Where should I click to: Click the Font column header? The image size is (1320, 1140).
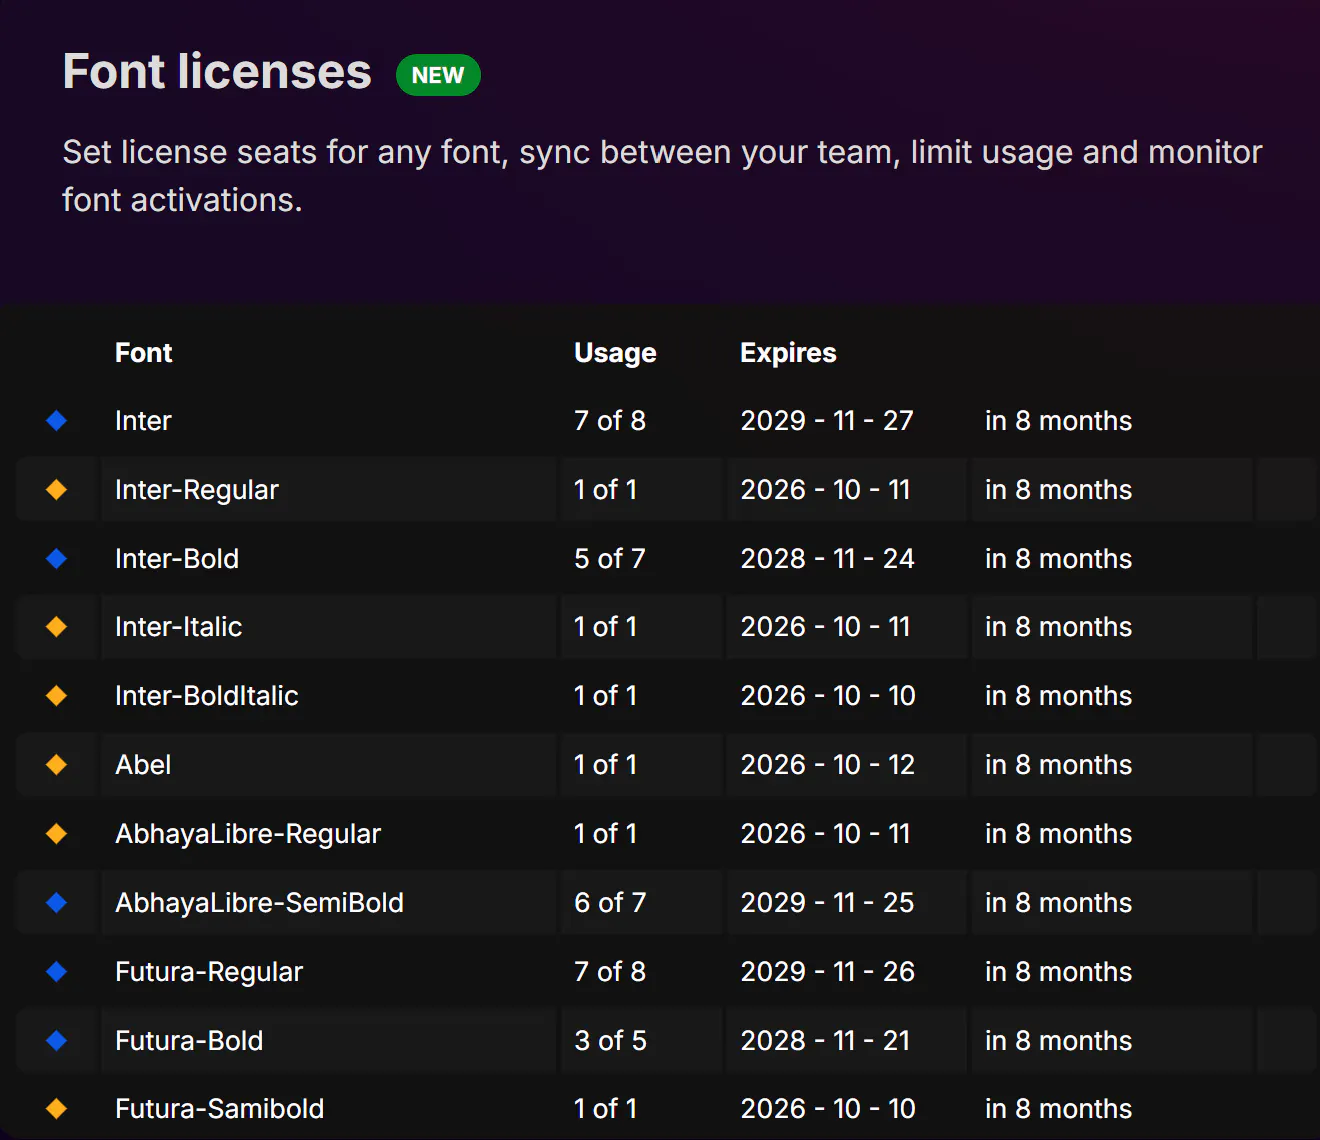(144, 353)
